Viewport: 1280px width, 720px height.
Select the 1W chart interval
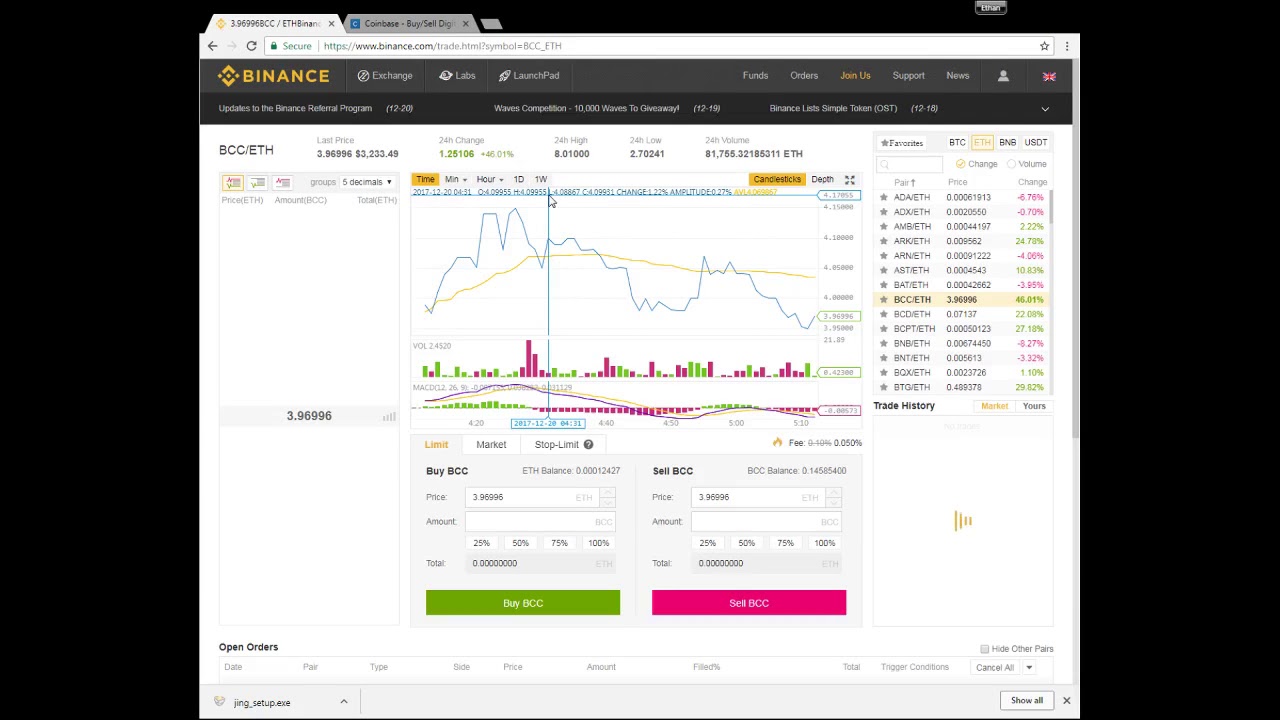pyautogui.click(x=541, y=180)
